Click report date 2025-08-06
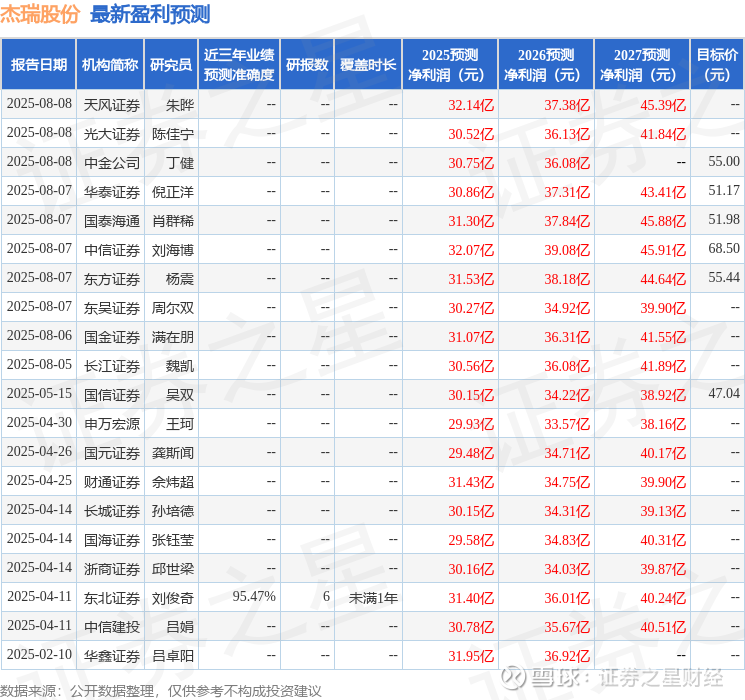 pyautogui.click(x=39, y=336)
